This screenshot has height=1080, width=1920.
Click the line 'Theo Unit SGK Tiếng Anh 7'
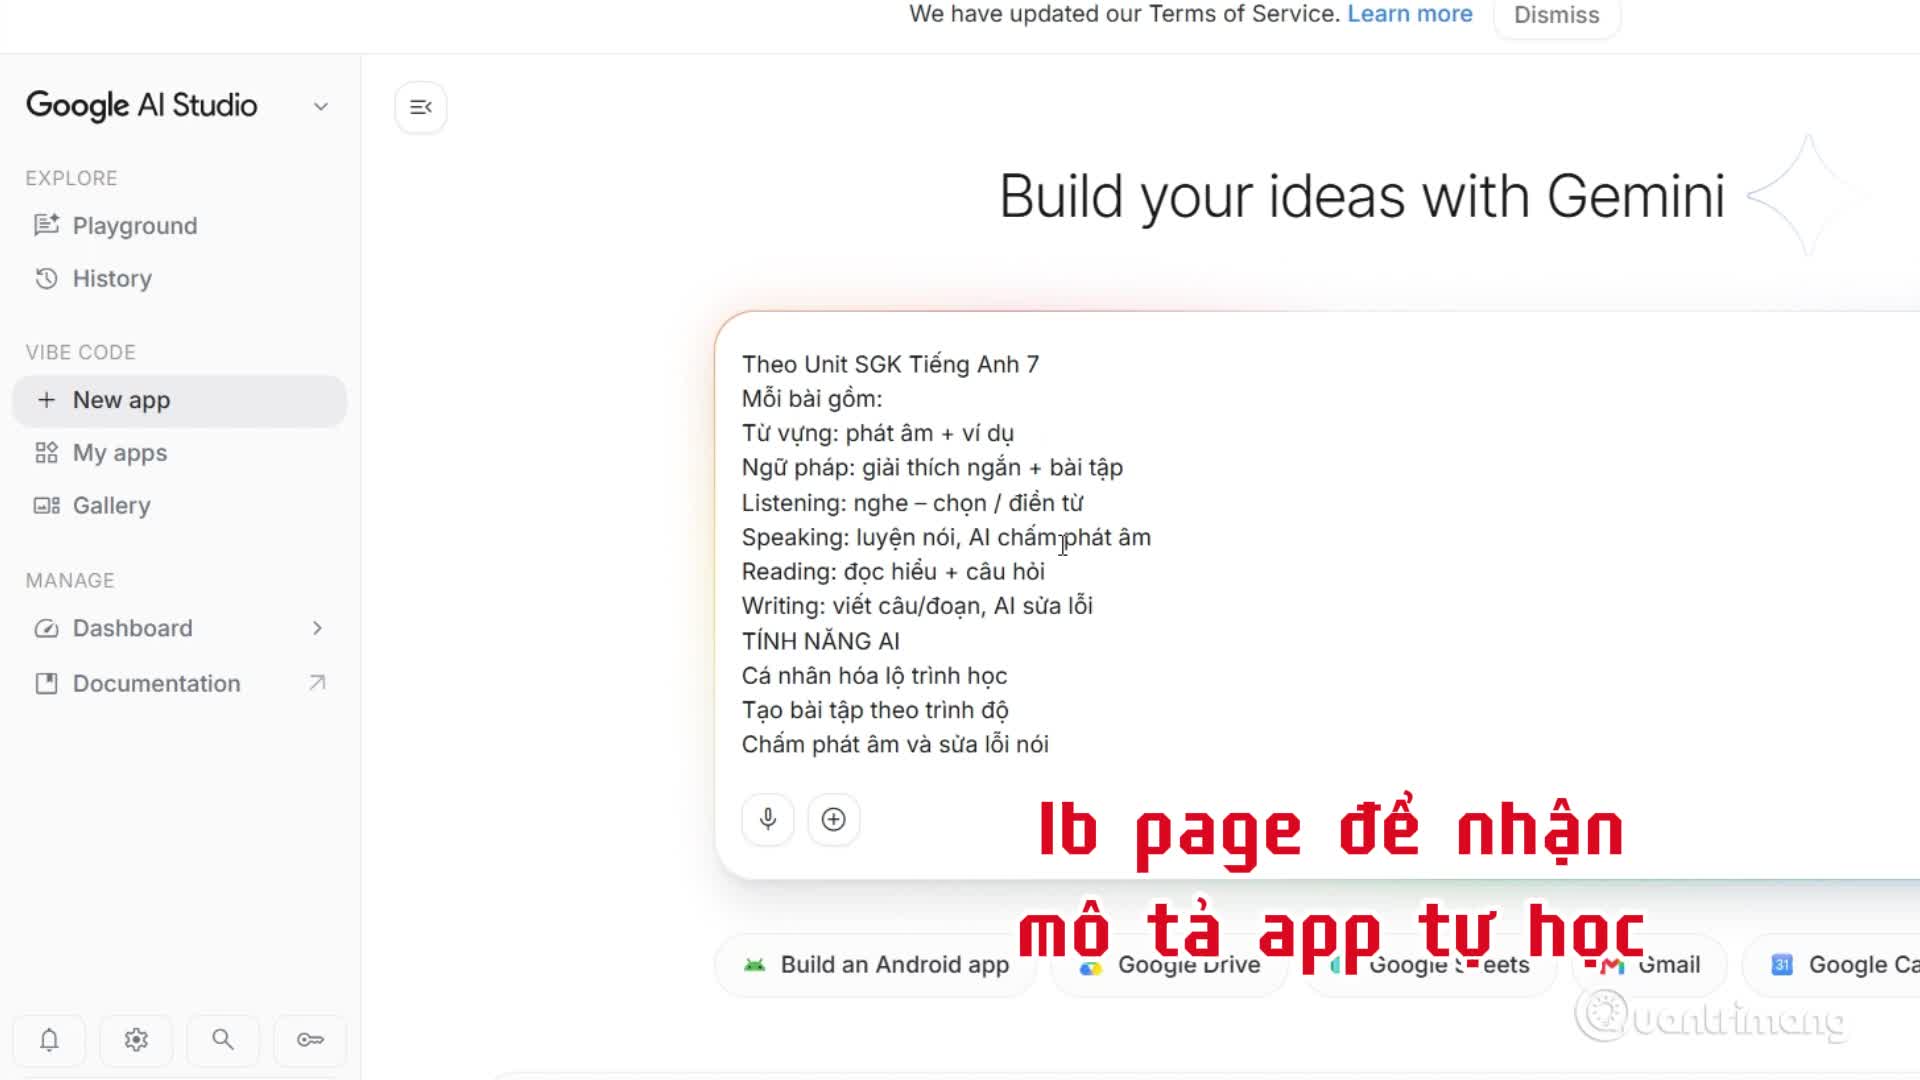[x=890, y=365]
